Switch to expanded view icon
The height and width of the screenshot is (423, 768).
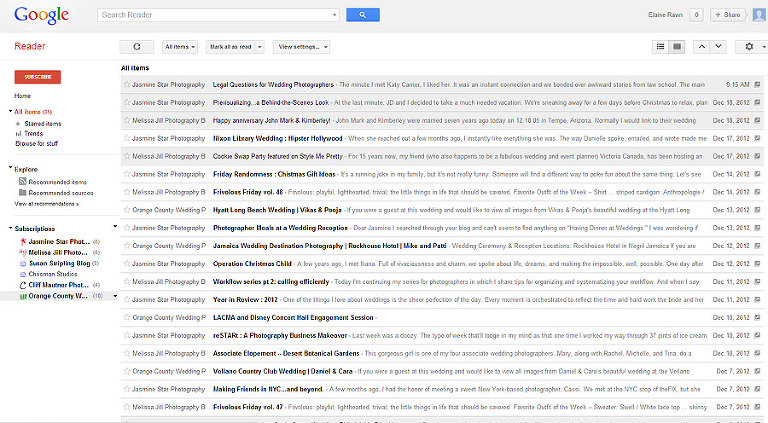coord(677,47)
